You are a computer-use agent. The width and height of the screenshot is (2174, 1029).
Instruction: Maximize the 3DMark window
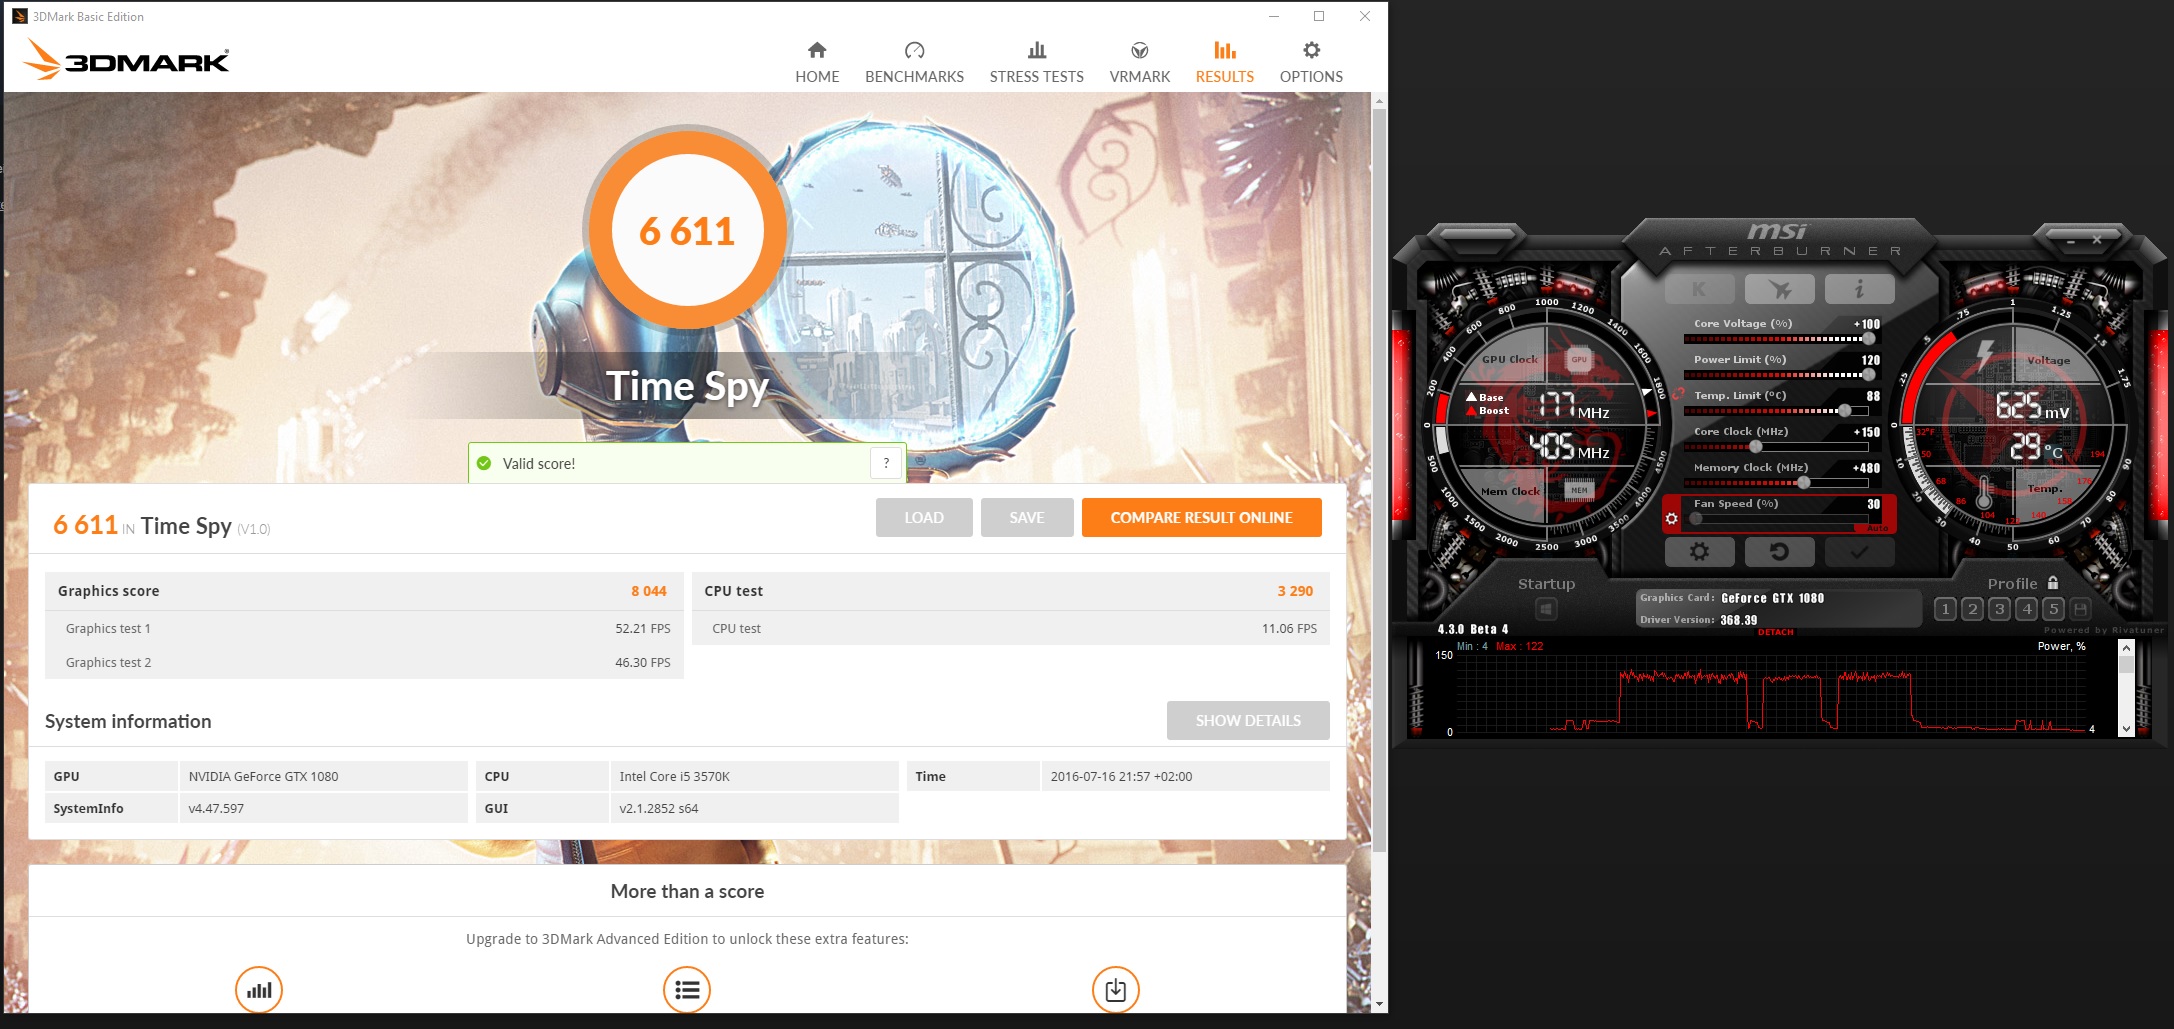point(1319,16)
